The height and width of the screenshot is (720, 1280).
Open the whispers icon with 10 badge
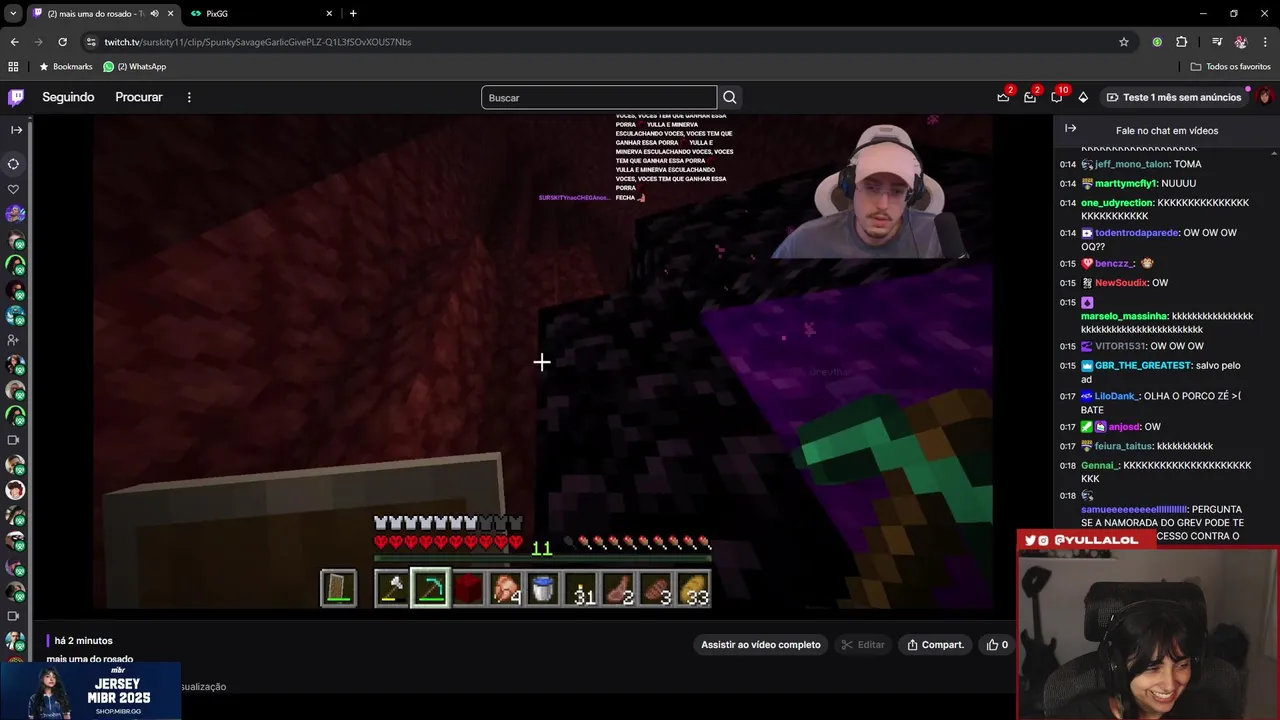(1057, 97)
